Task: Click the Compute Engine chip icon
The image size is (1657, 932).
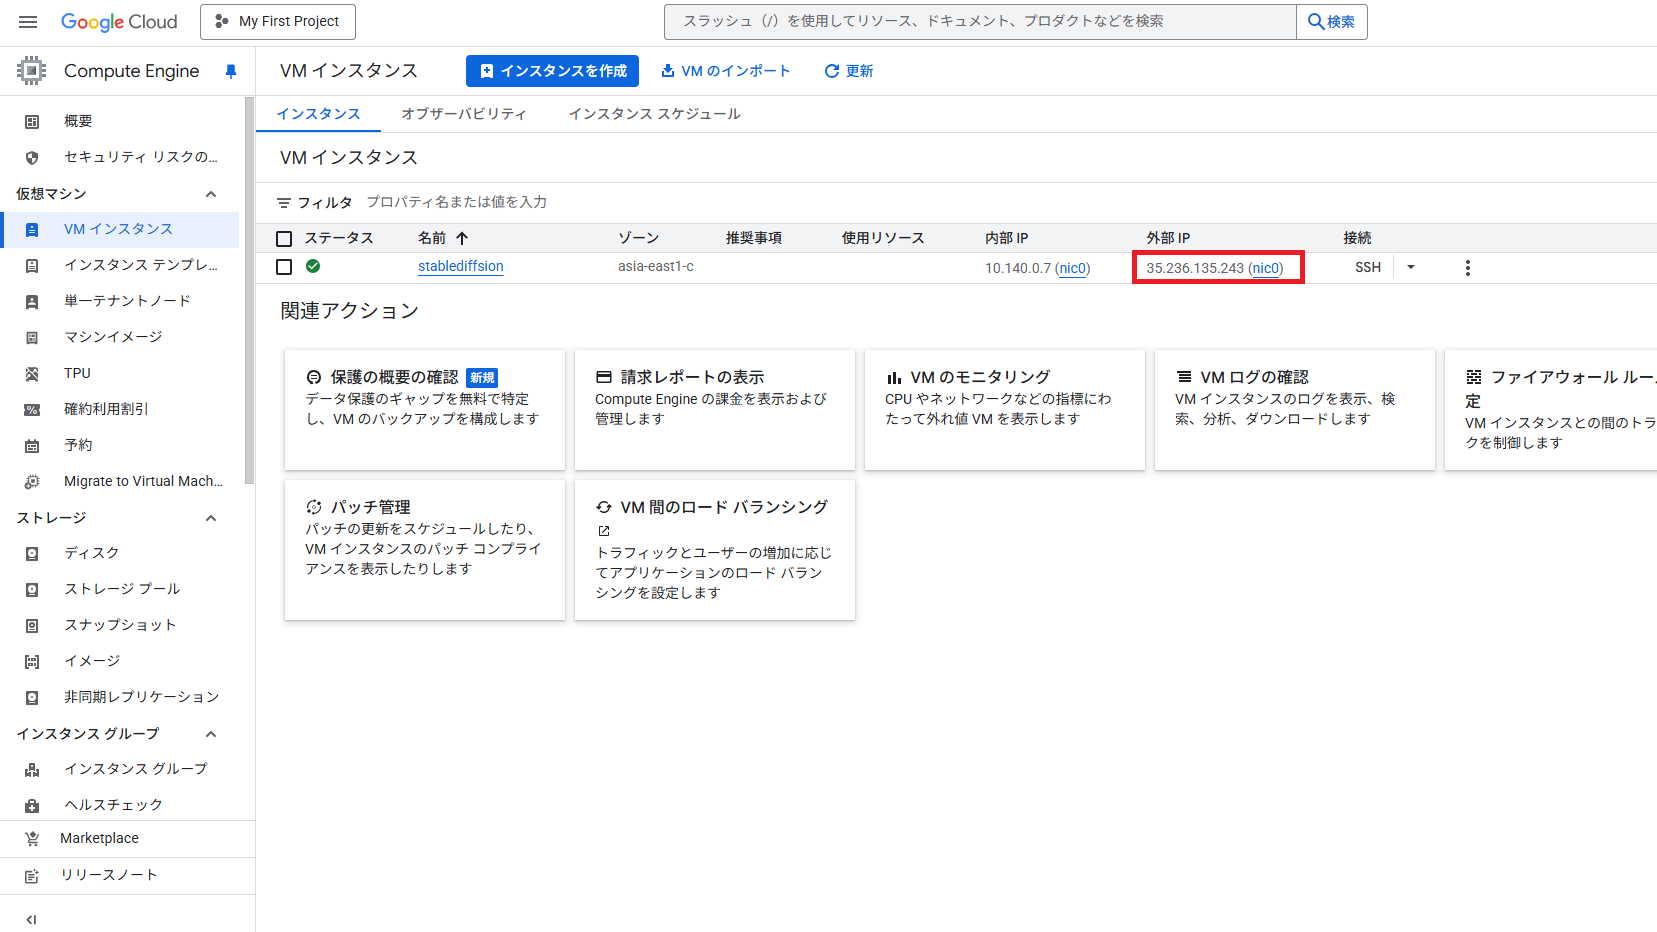Action: (x=31, y=70)
